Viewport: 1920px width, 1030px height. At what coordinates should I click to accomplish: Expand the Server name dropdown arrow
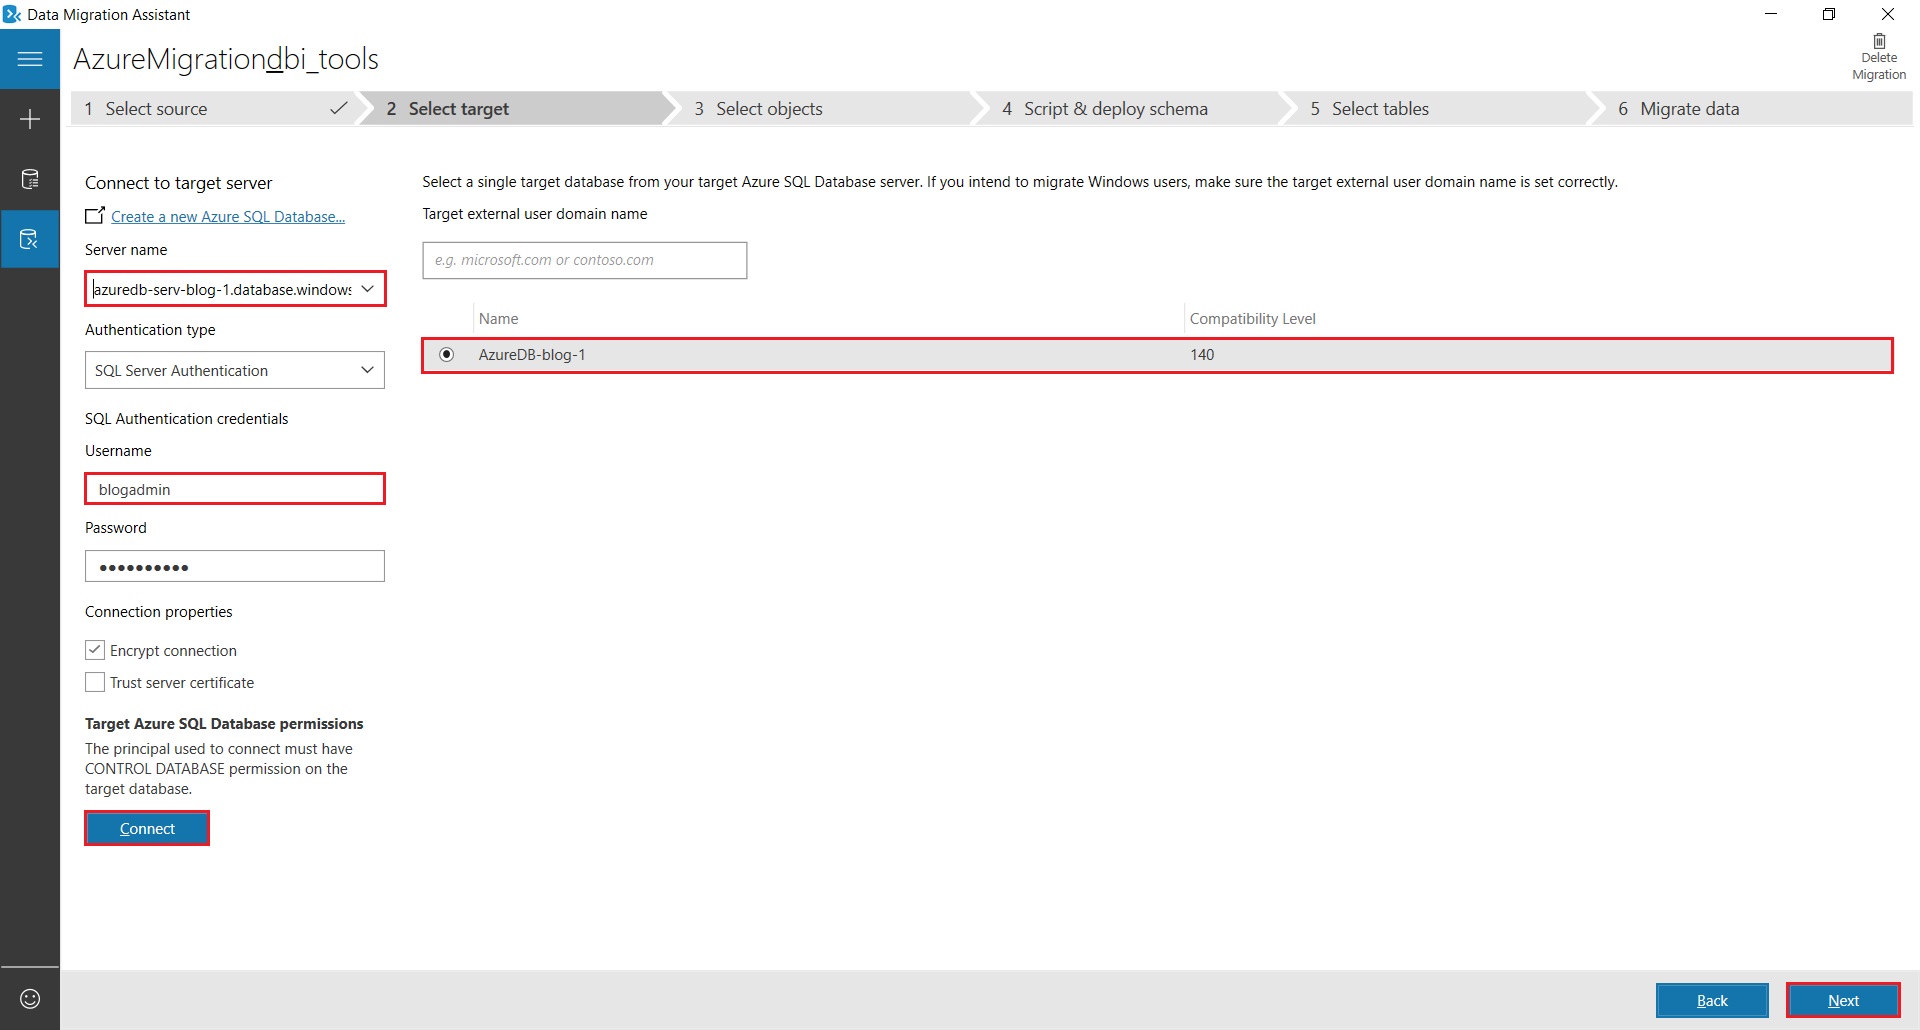[x=368, y=289]
